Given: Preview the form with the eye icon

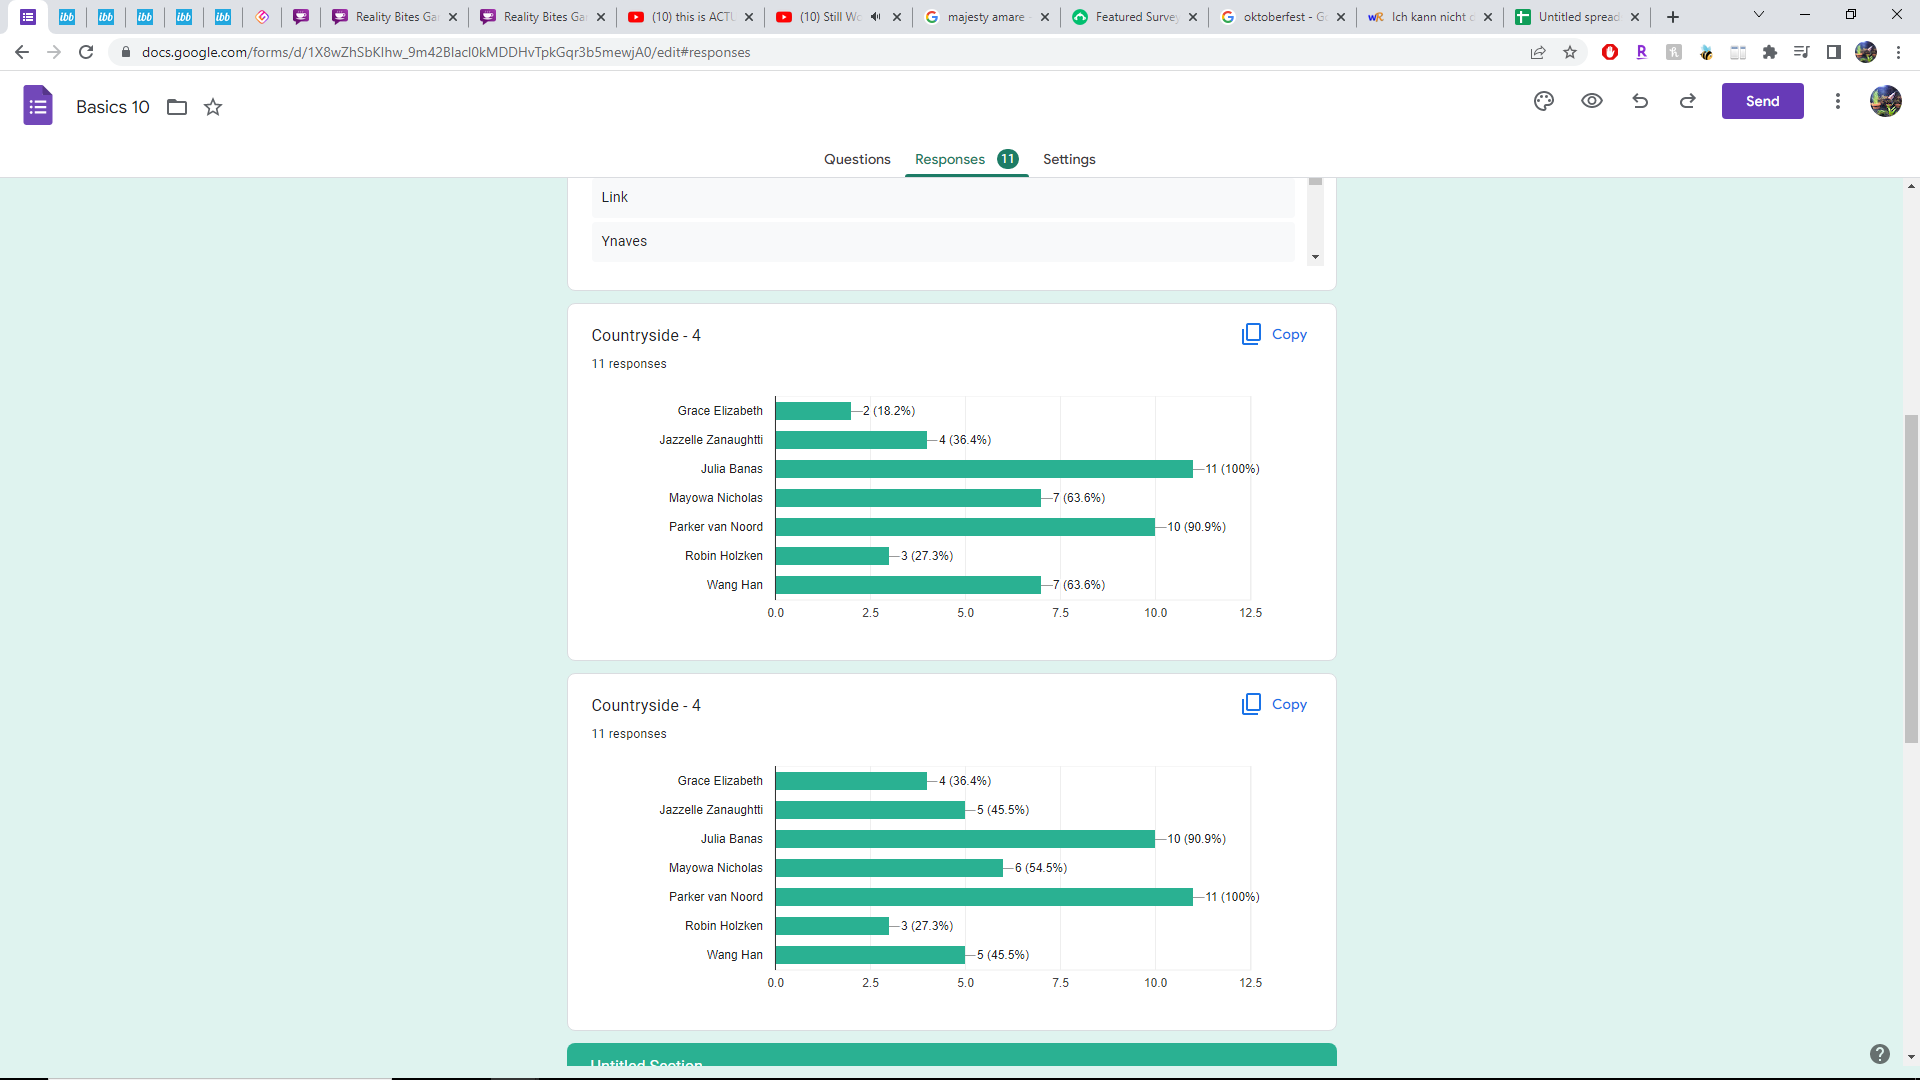Looking at the screenshot, I should [x=1592, y=101].
